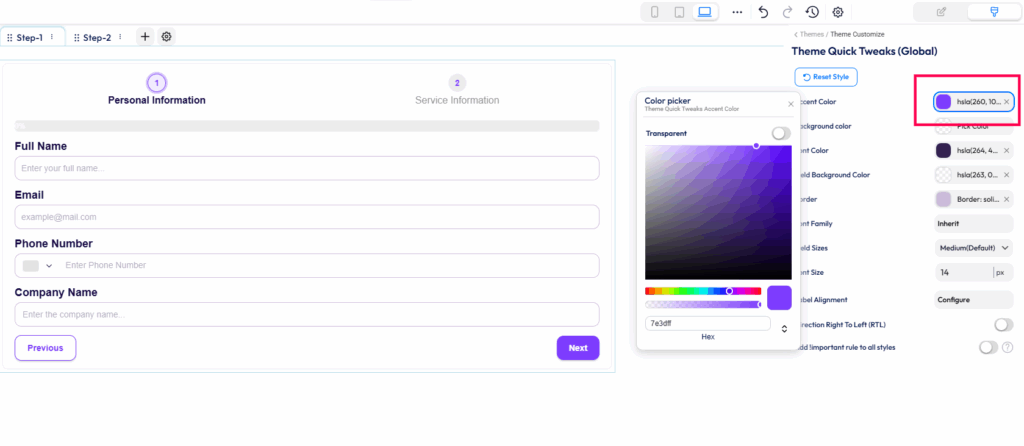The width and height of the screenshot is (1024, 446).
Task: Open step settings gear beside plus icon
Action: point(167,37)
